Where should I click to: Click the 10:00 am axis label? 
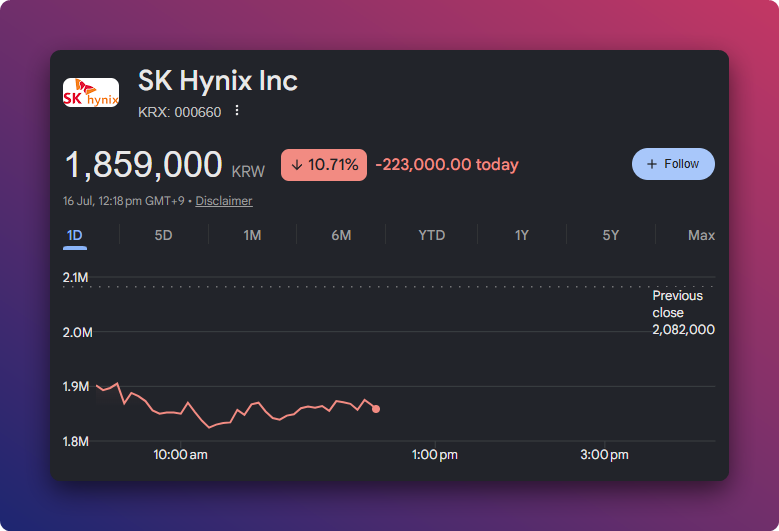tap(180, 455)
